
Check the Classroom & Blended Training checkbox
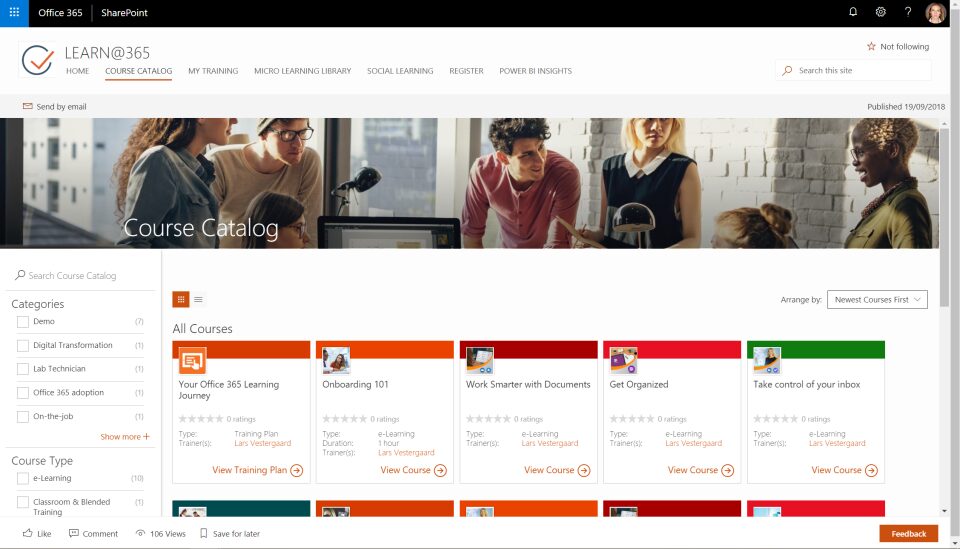[23, 502]
